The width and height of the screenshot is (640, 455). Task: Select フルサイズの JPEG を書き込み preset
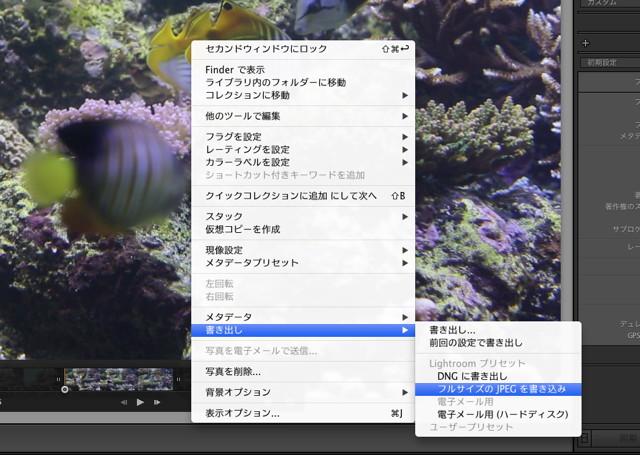tap(496, 388)
